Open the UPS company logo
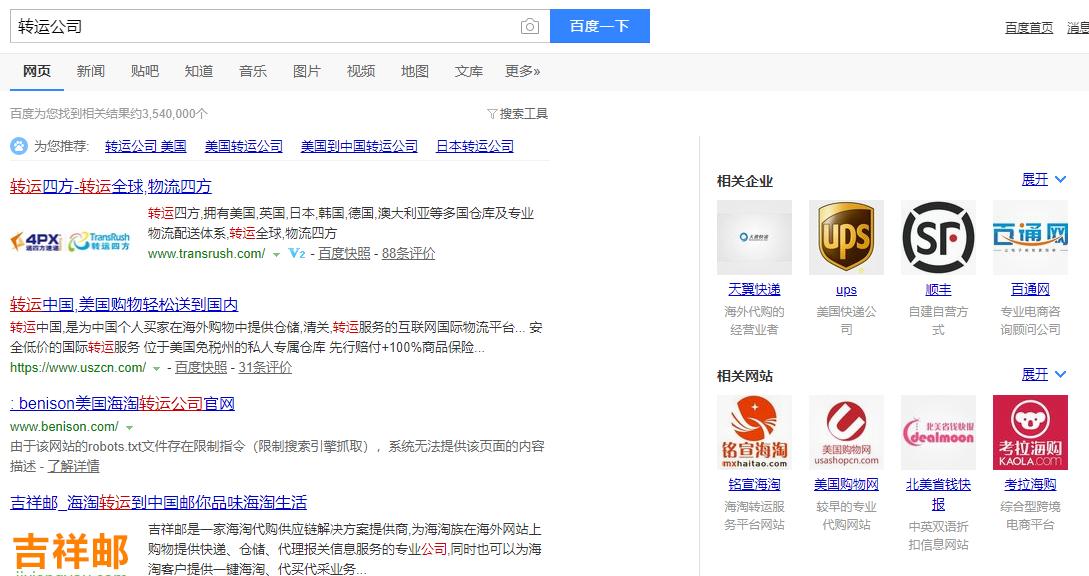1089x576 pixels. (845, 236)
